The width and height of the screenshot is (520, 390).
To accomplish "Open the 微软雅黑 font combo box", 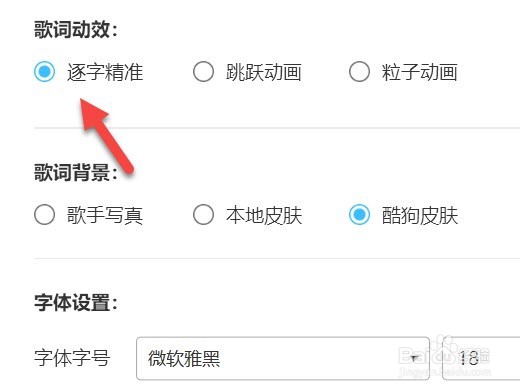I will point(283,358).
